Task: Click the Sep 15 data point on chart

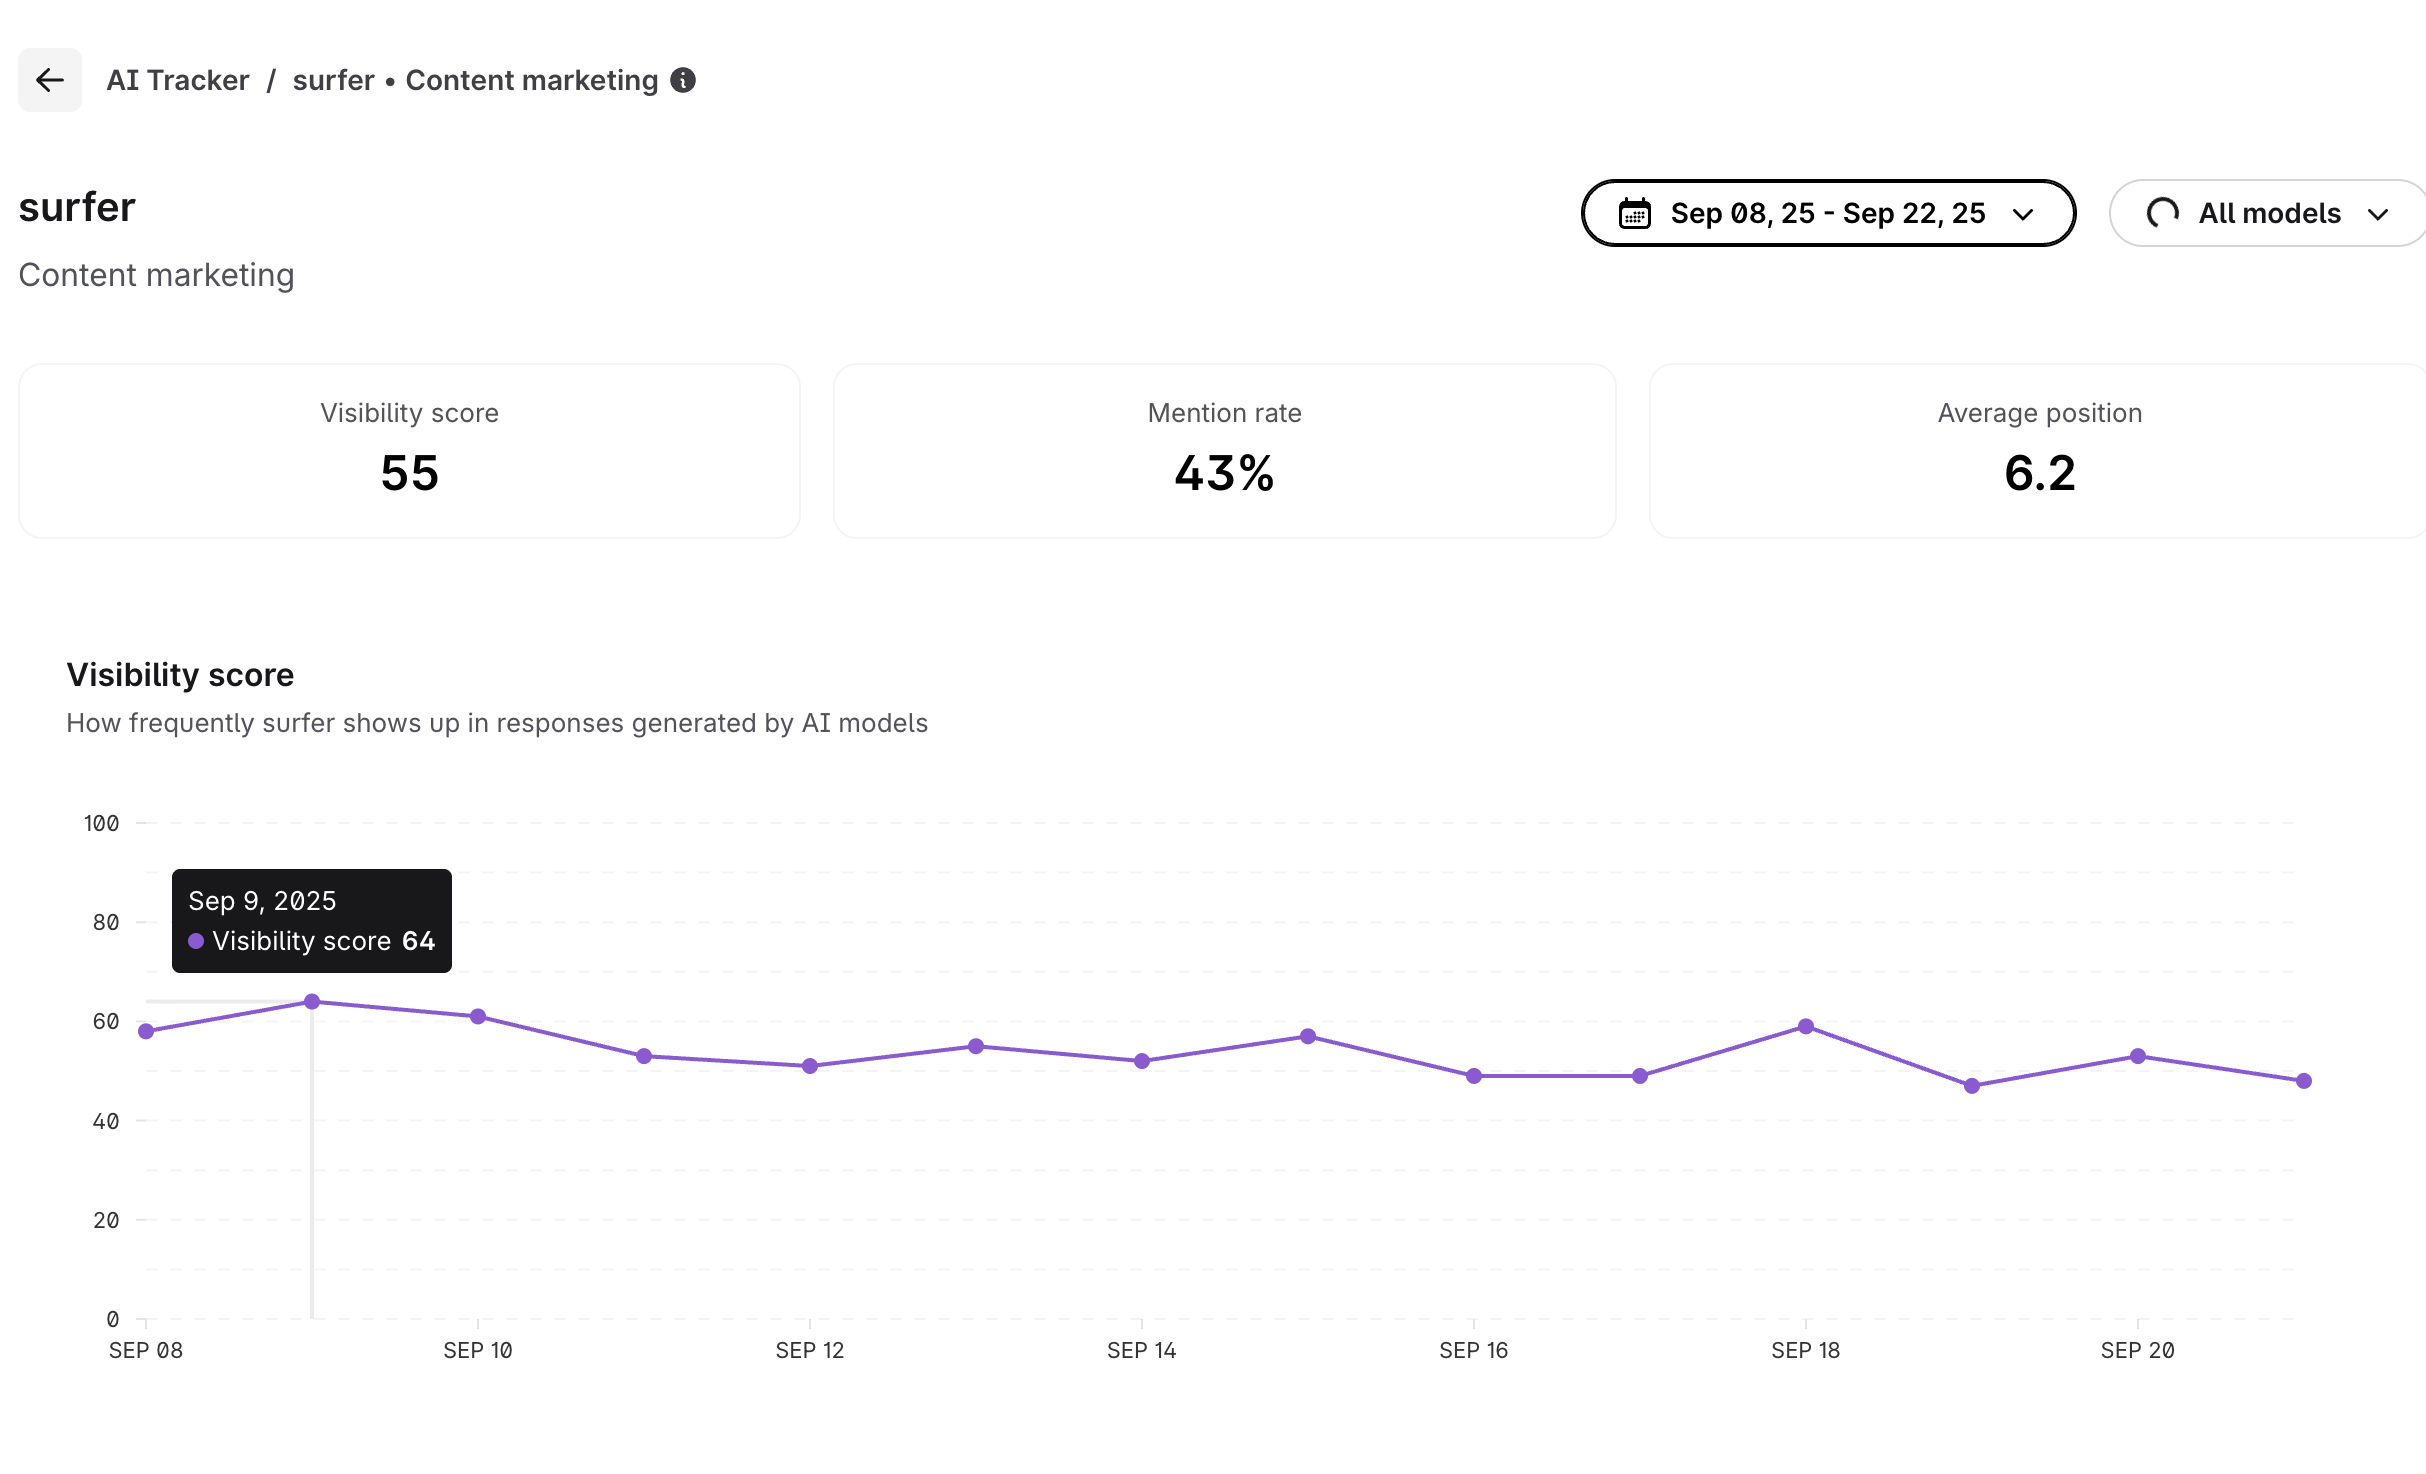Action: [x=1308, y=1036]
